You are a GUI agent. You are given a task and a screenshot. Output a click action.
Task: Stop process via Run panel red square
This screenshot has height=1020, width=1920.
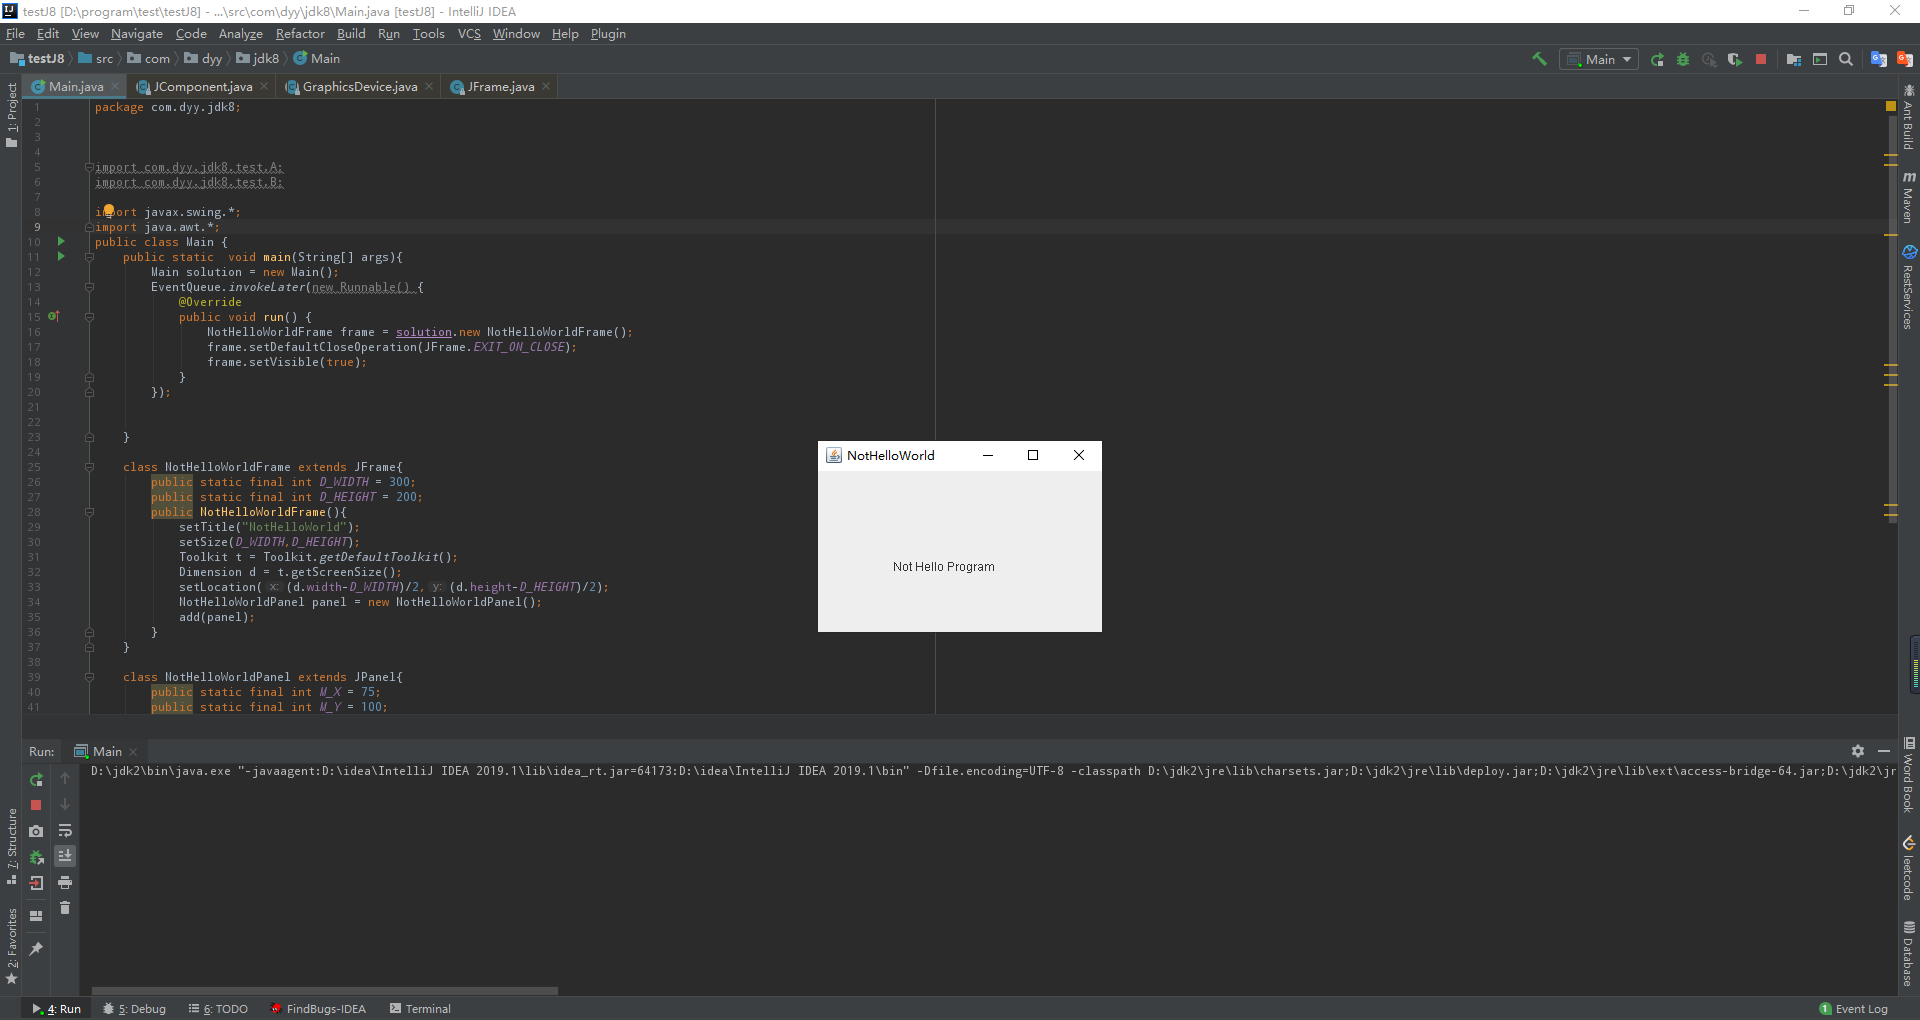click(x=36, y=805)
